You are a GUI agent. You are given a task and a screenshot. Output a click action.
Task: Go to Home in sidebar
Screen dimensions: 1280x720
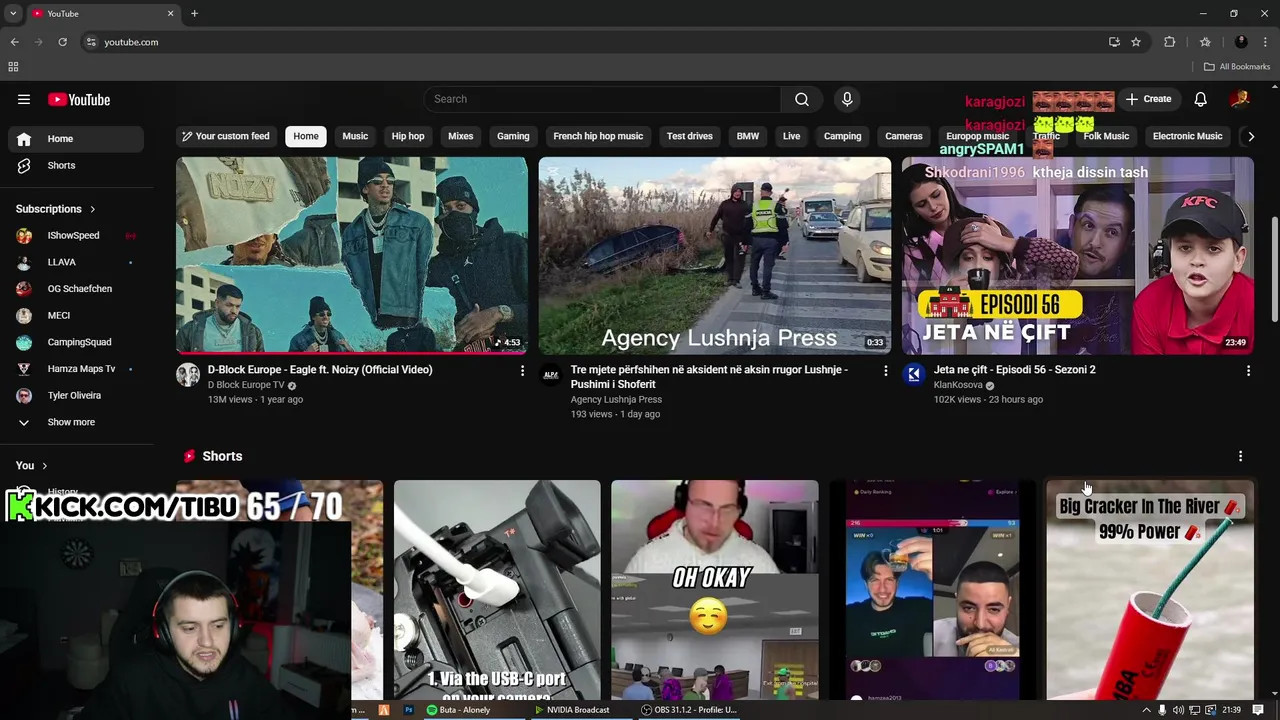[76, 139]
